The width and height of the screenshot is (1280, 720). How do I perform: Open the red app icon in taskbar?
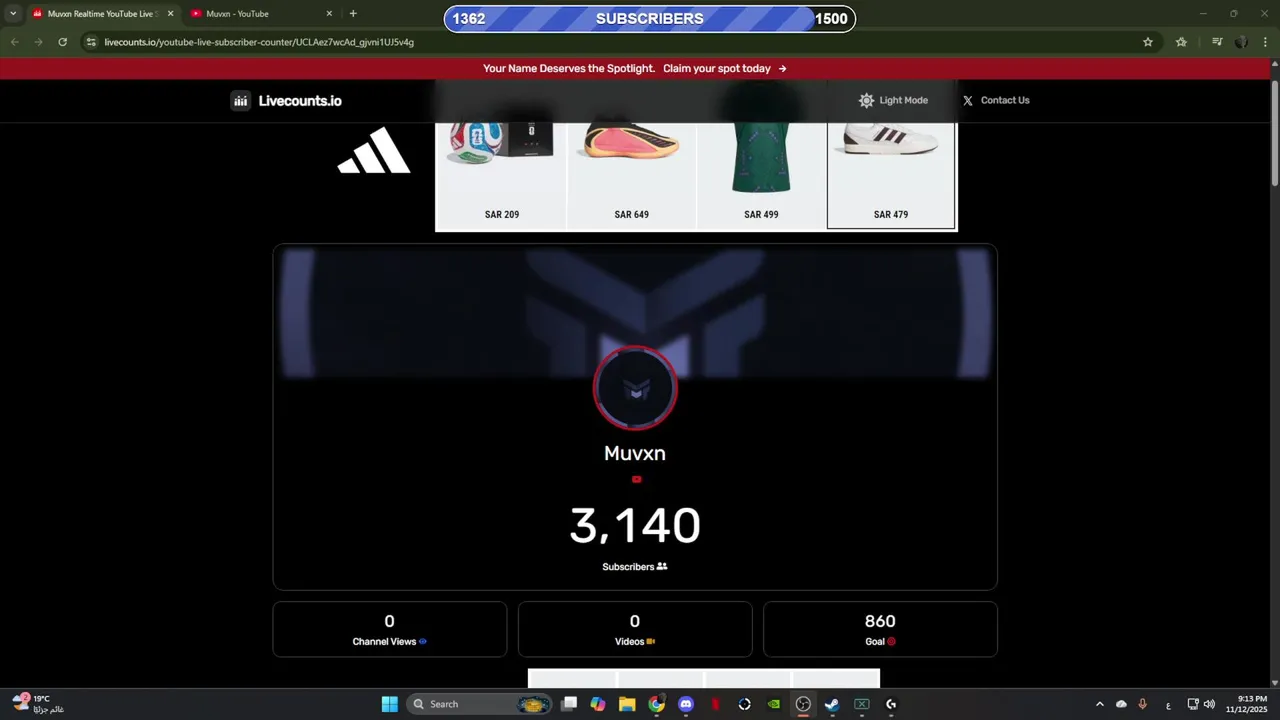coord(715,704)
